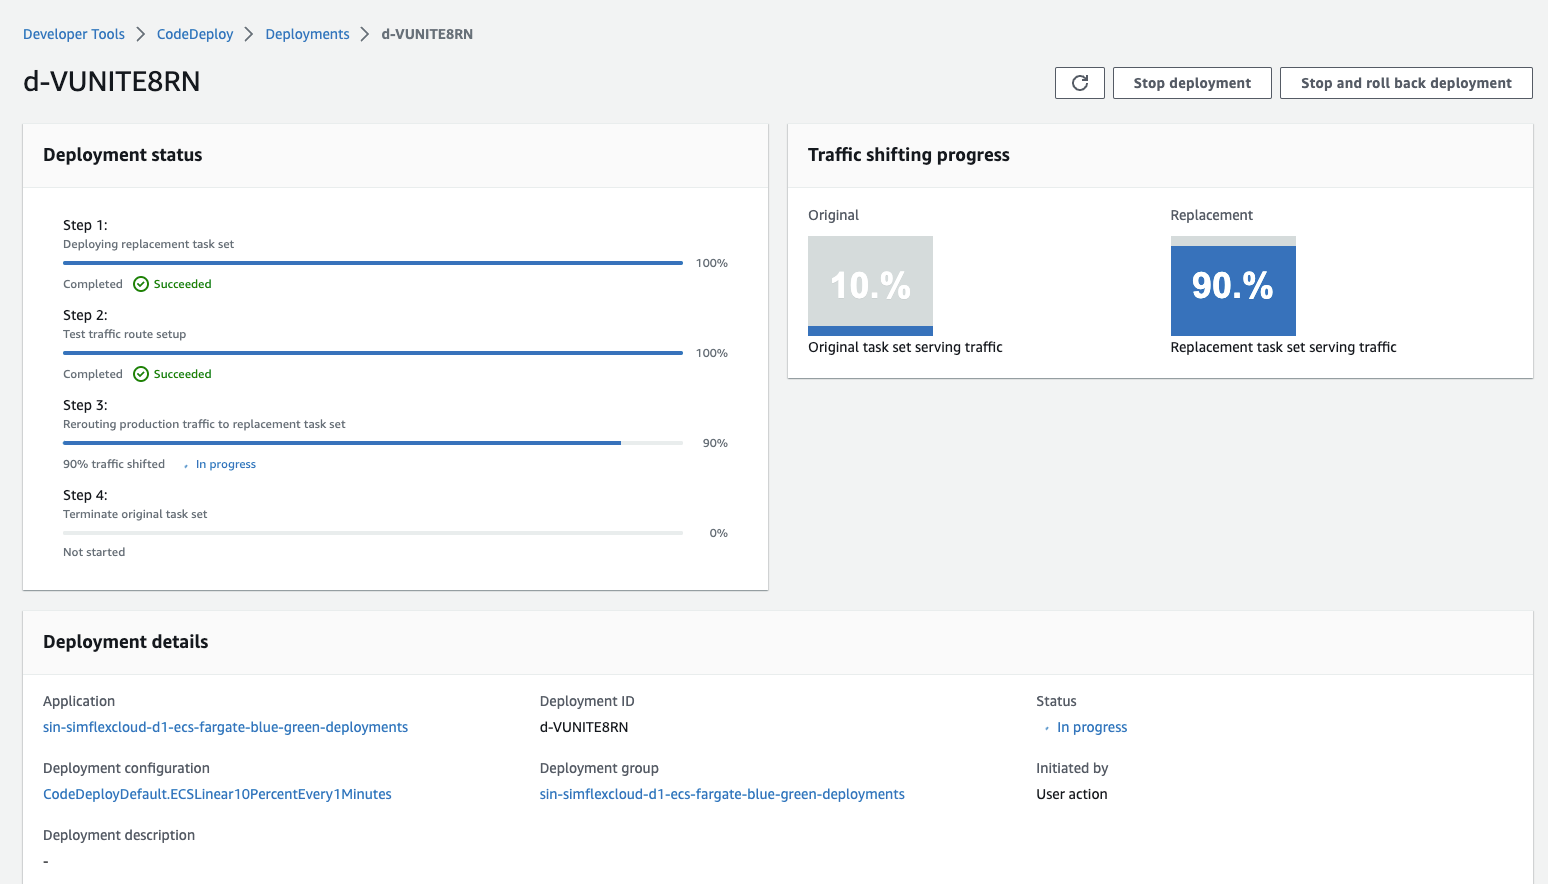Click Step 3 rerouting traffic progress bar

click(373, 443)
